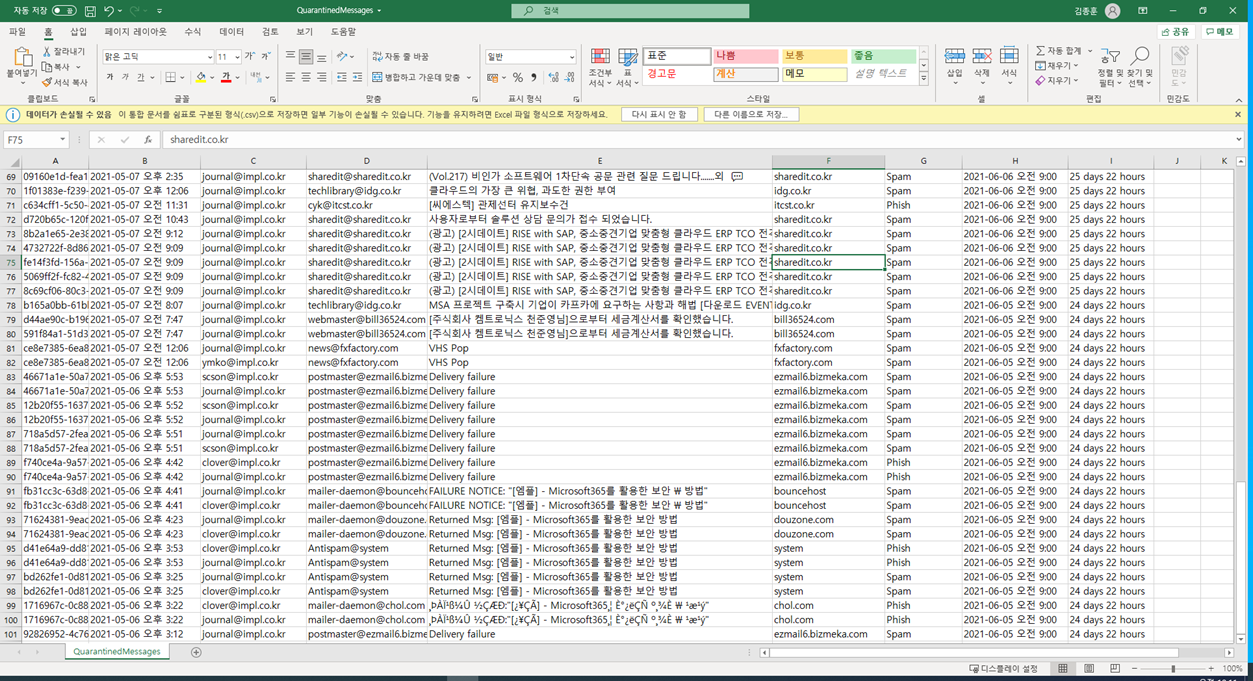
Task: Click the 메모 comments button
Action: [1220, 32]
